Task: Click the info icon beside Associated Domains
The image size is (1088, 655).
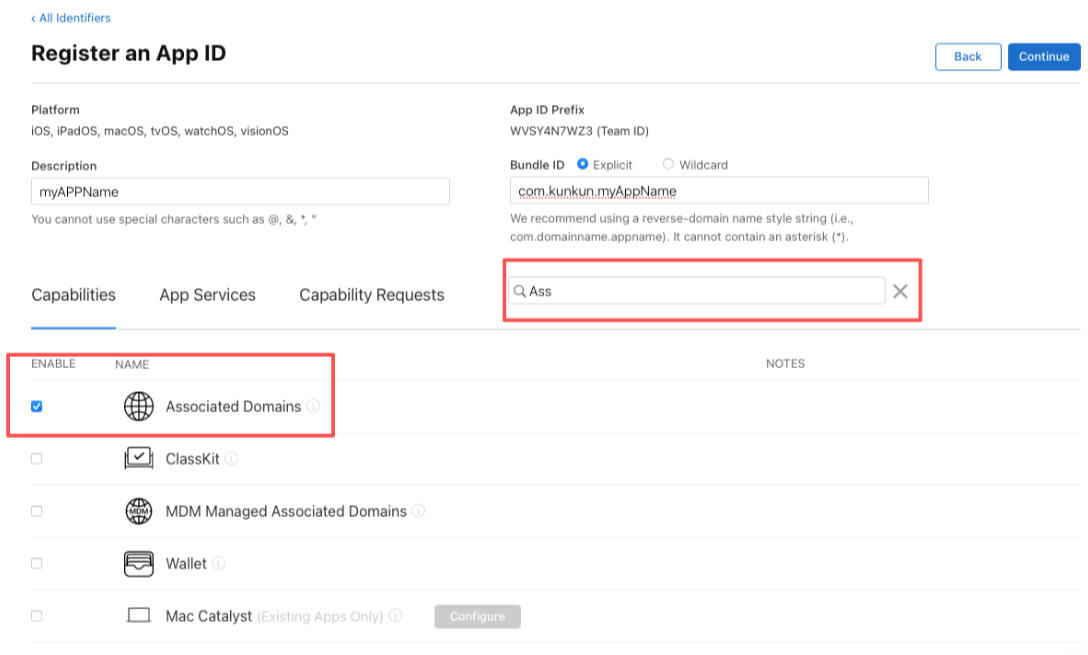Action: pyautogui.click(x=314, y=406)
